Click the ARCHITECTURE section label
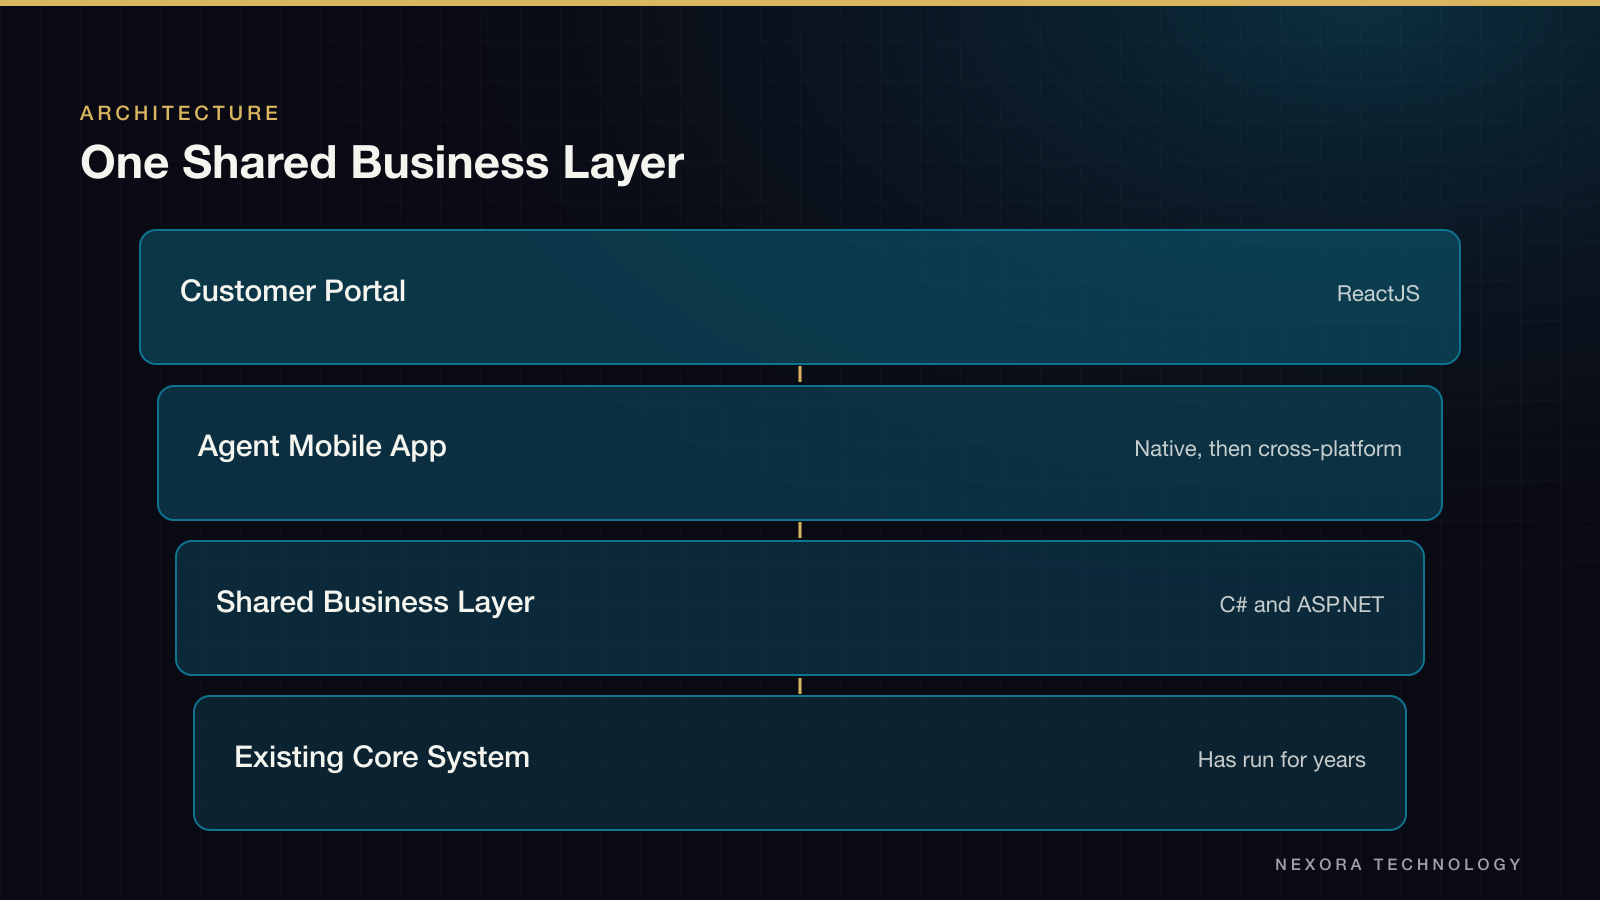Screen dimensions: 1600x900 point(180,113)
